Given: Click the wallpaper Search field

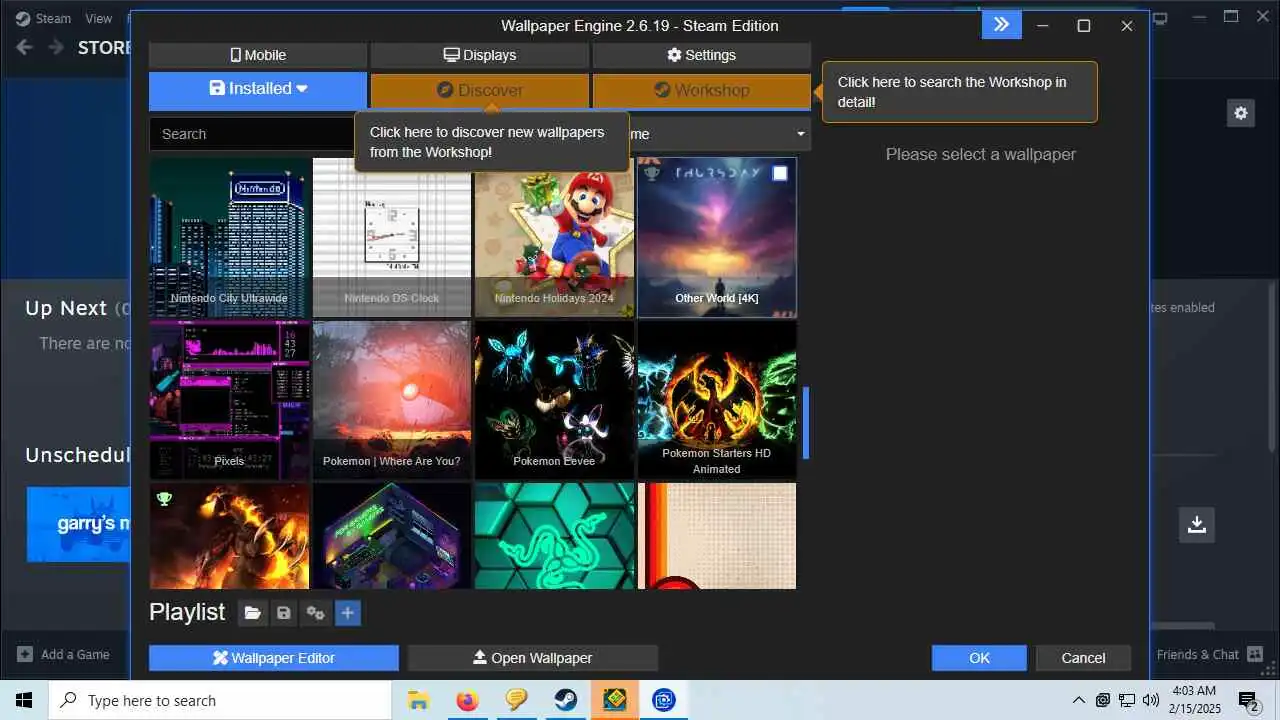Looking at the screenshot, I should (252, 134).
